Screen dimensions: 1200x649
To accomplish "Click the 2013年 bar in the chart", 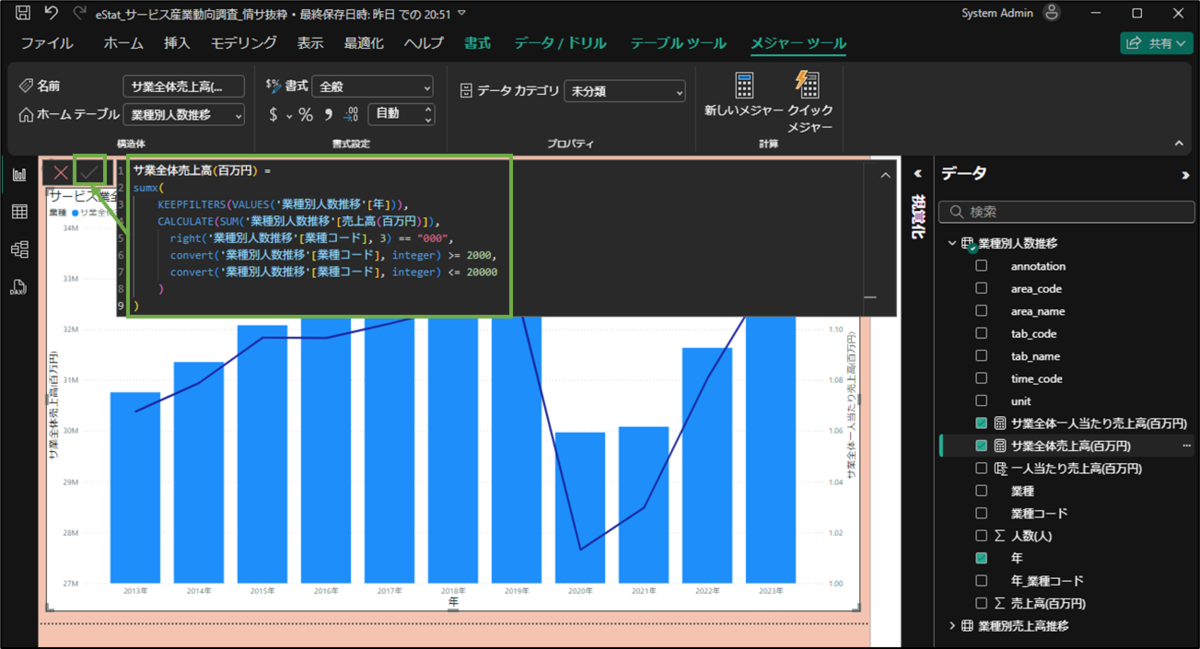I will (135, 488).
